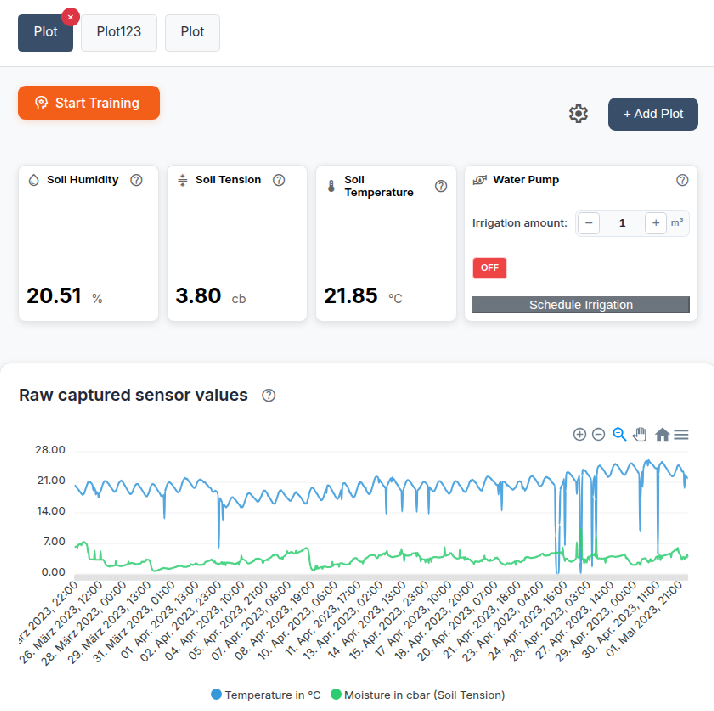Open Soil Humidity help icon
The image size is (714, 711).
tap(137, 180)
